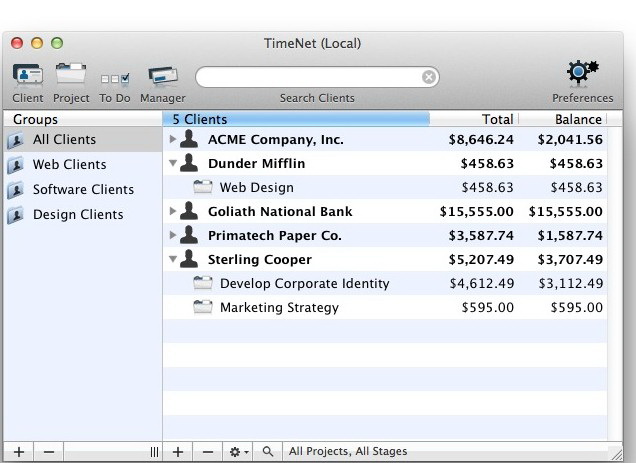Select the Web Clients group
Image resolution: width=636 pixels, height=463 pixels.
point(83,165)
